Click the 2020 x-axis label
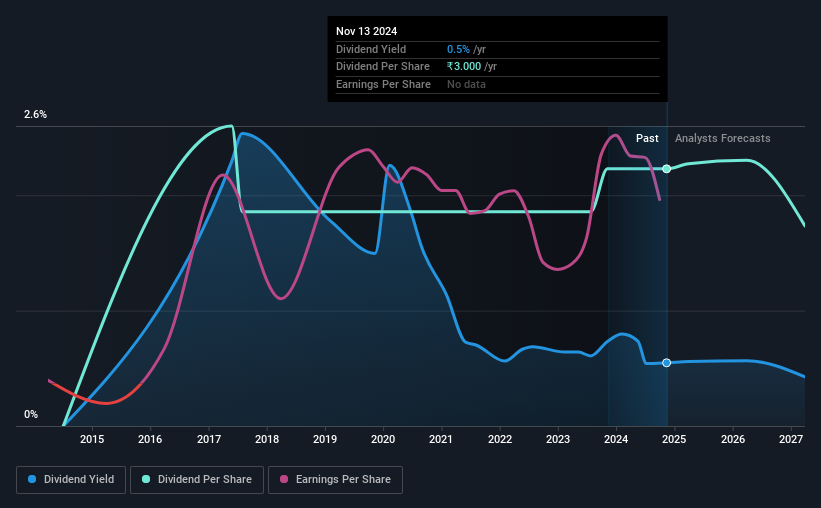 click(383, 439)
